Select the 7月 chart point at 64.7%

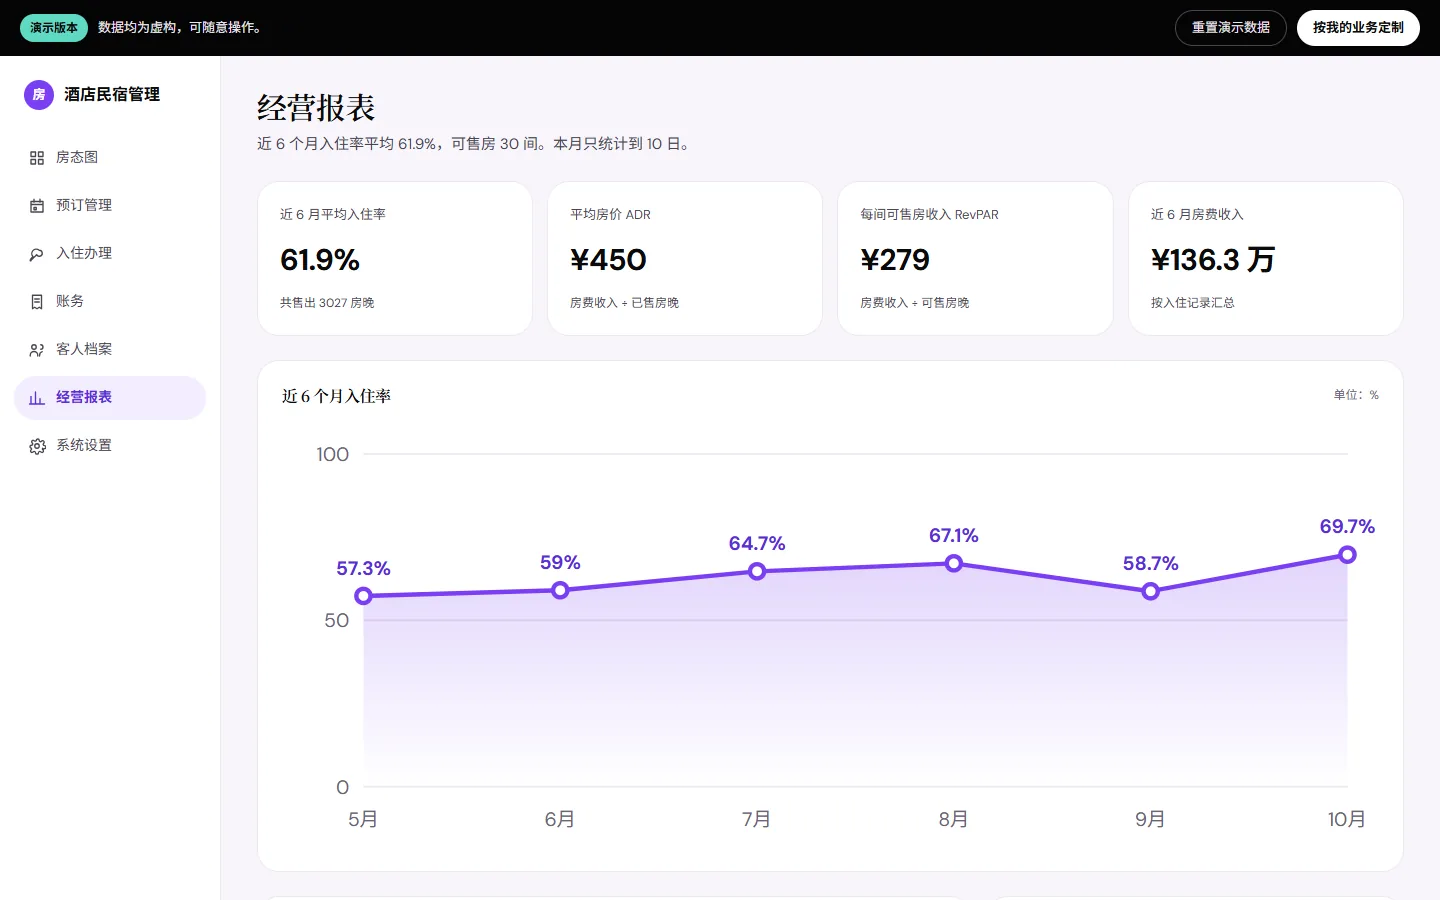[757, 571]
